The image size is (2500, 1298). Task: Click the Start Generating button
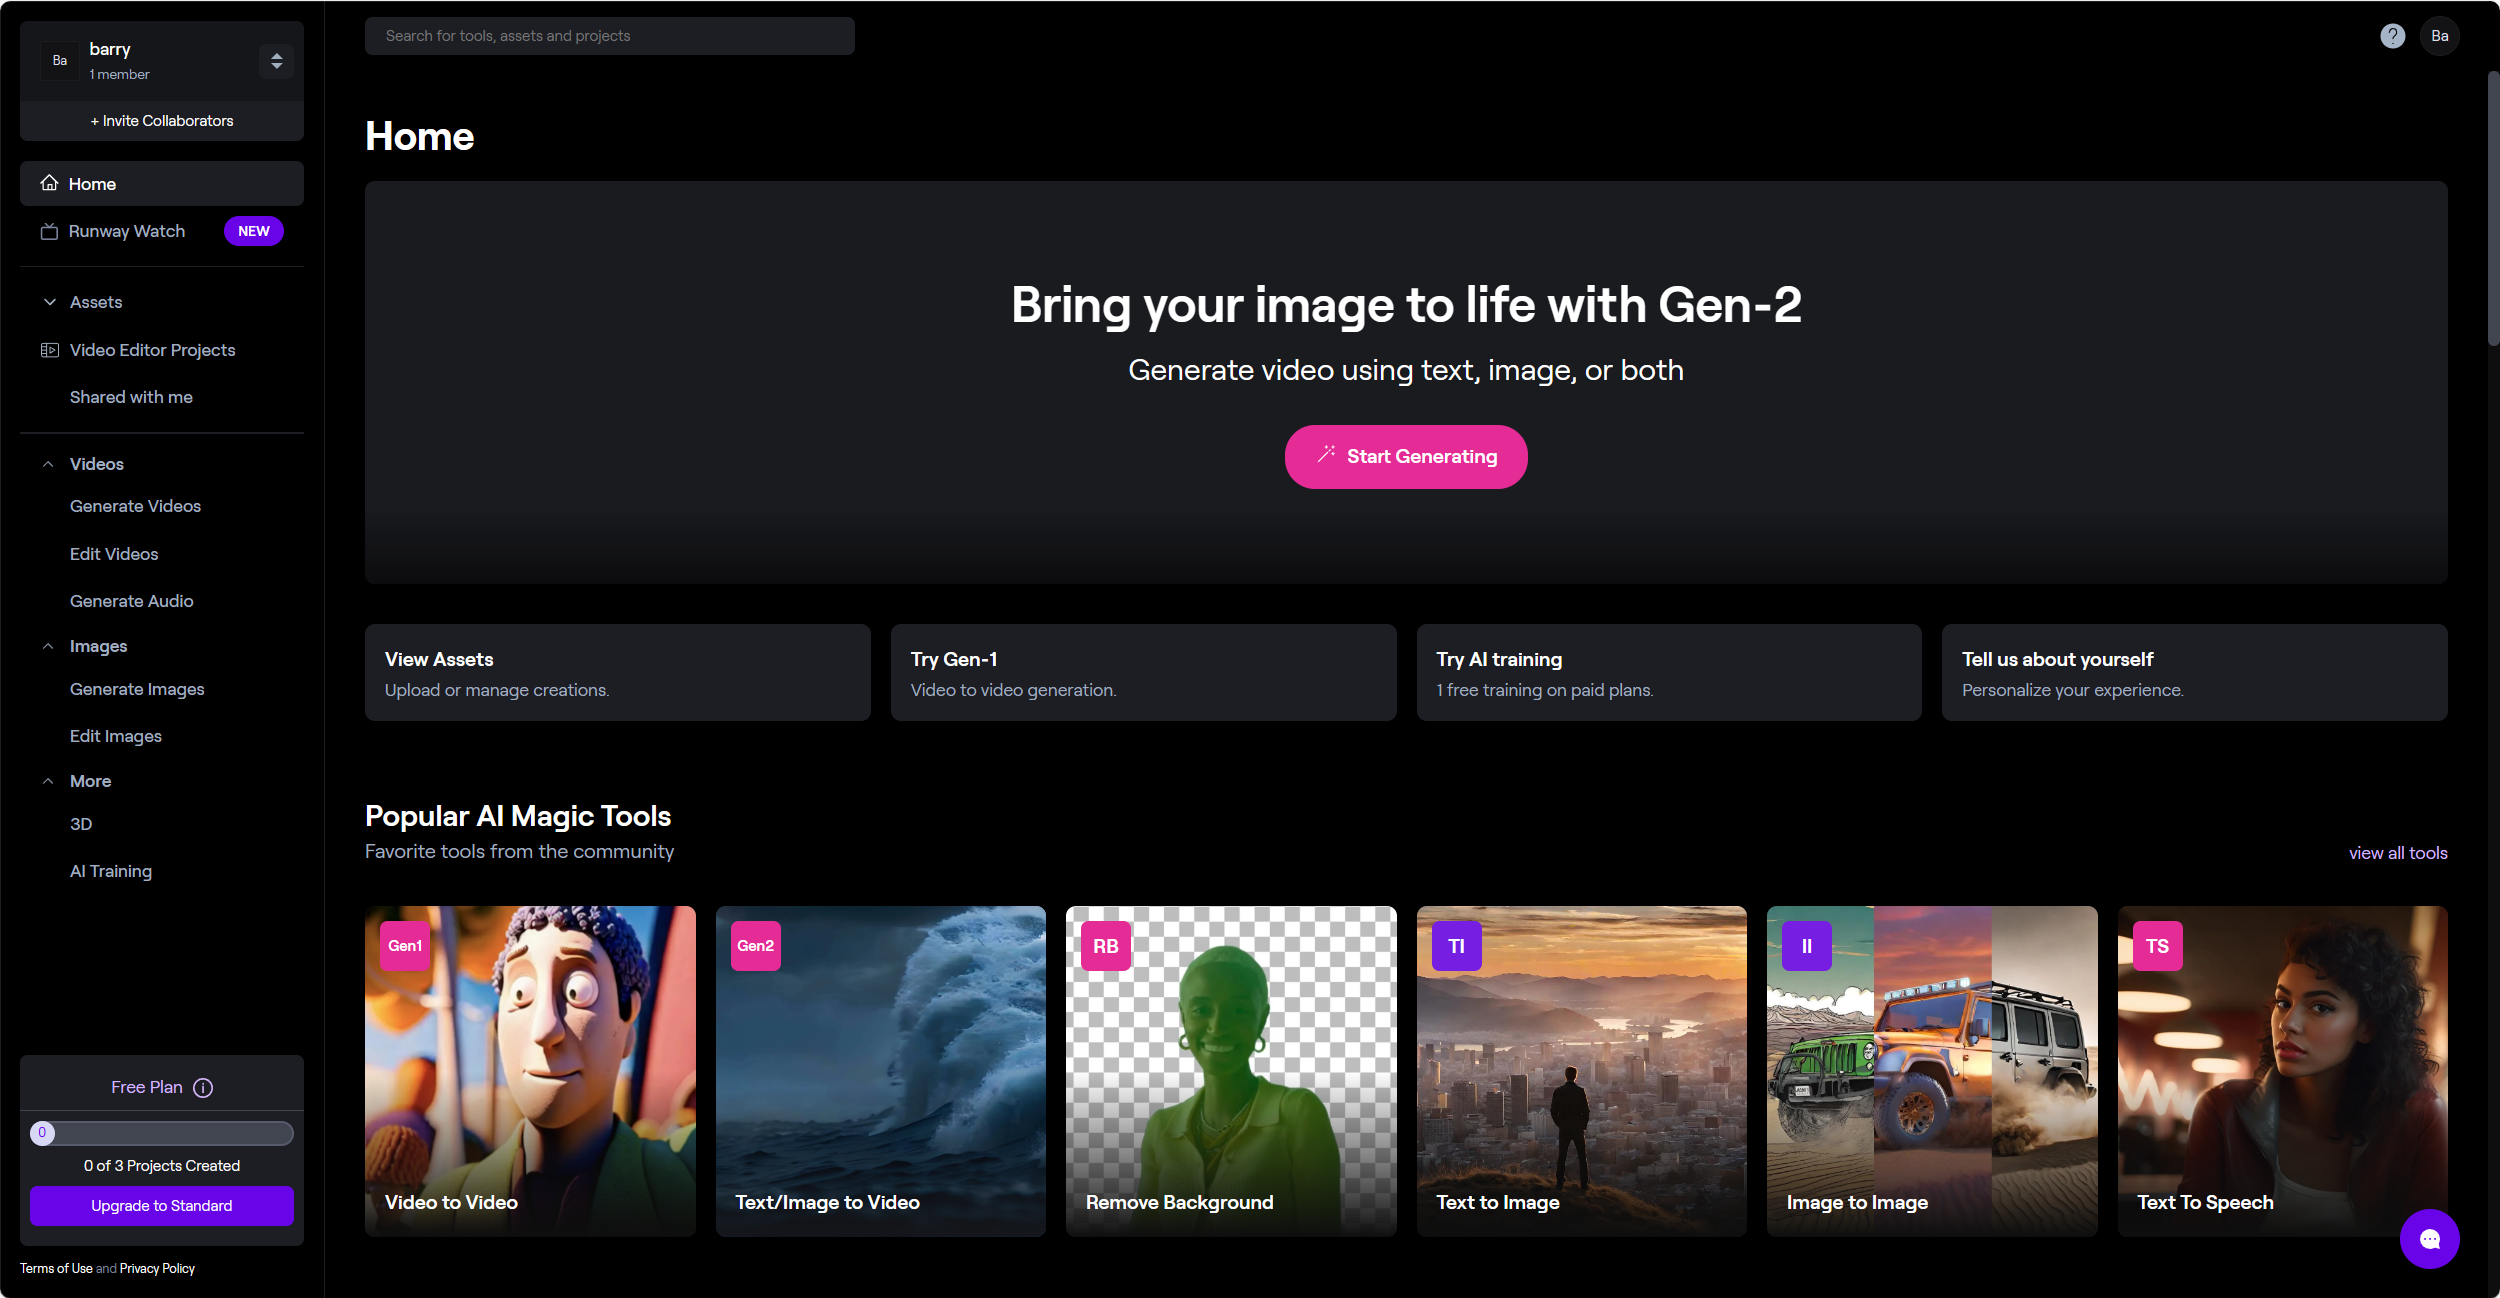pos(1406,457)
